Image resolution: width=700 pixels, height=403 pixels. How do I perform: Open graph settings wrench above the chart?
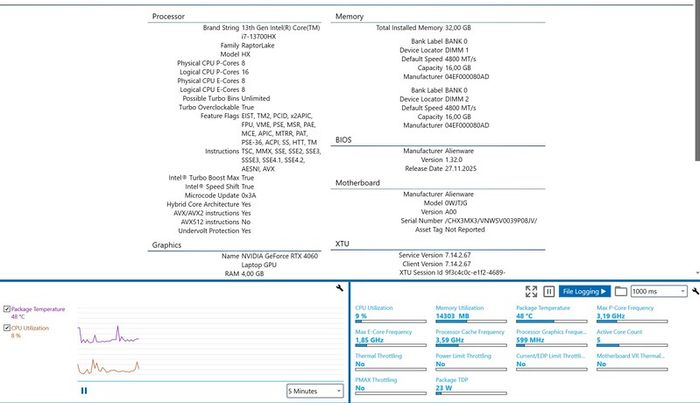(x=340, y=288)
